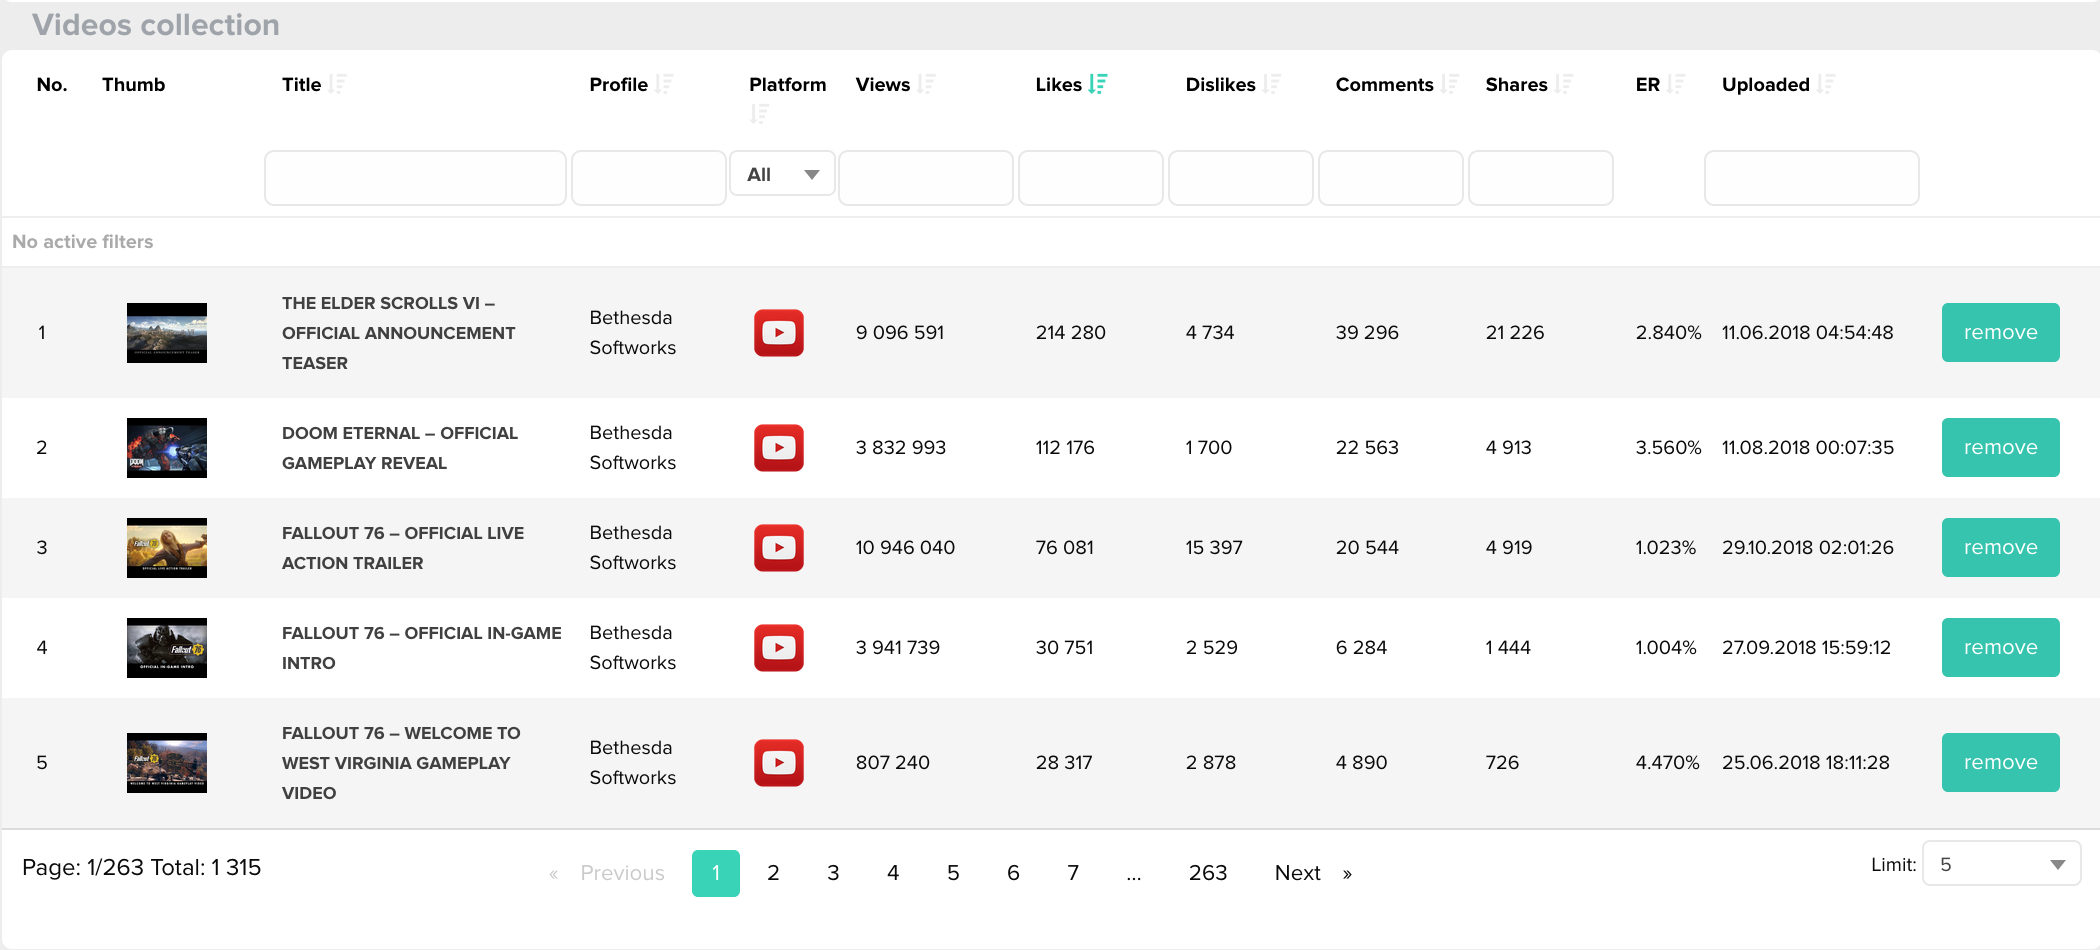
Task: Sort by Dislikes column icon
Action: [x=1272, y=84]
